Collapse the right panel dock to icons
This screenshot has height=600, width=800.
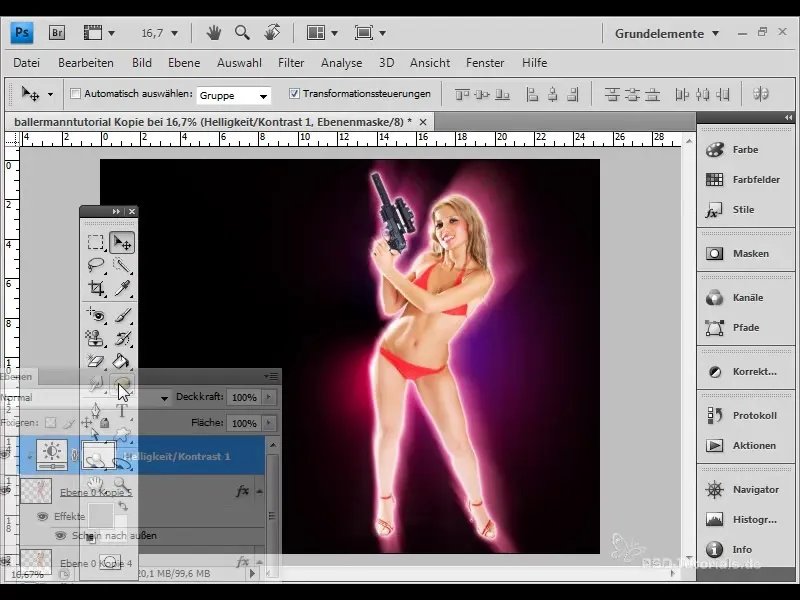pos(789,117)
